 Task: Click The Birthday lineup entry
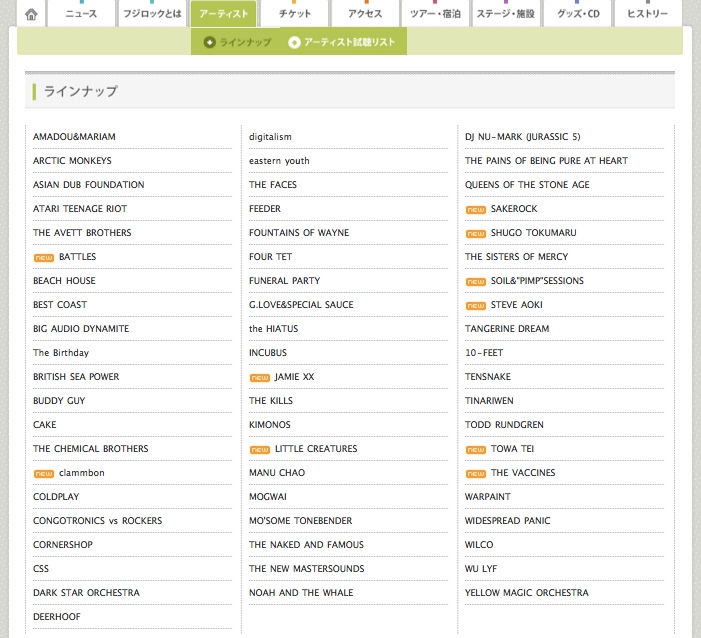[x=61, y=353]
